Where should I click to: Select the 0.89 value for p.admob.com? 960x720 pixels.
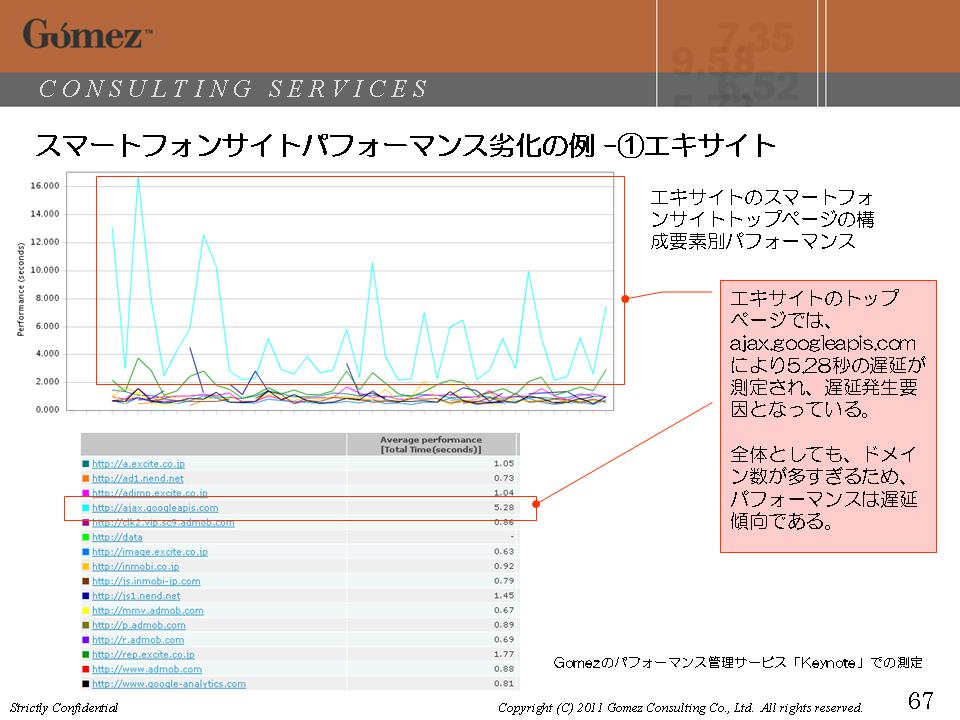[x=504, y=625]
